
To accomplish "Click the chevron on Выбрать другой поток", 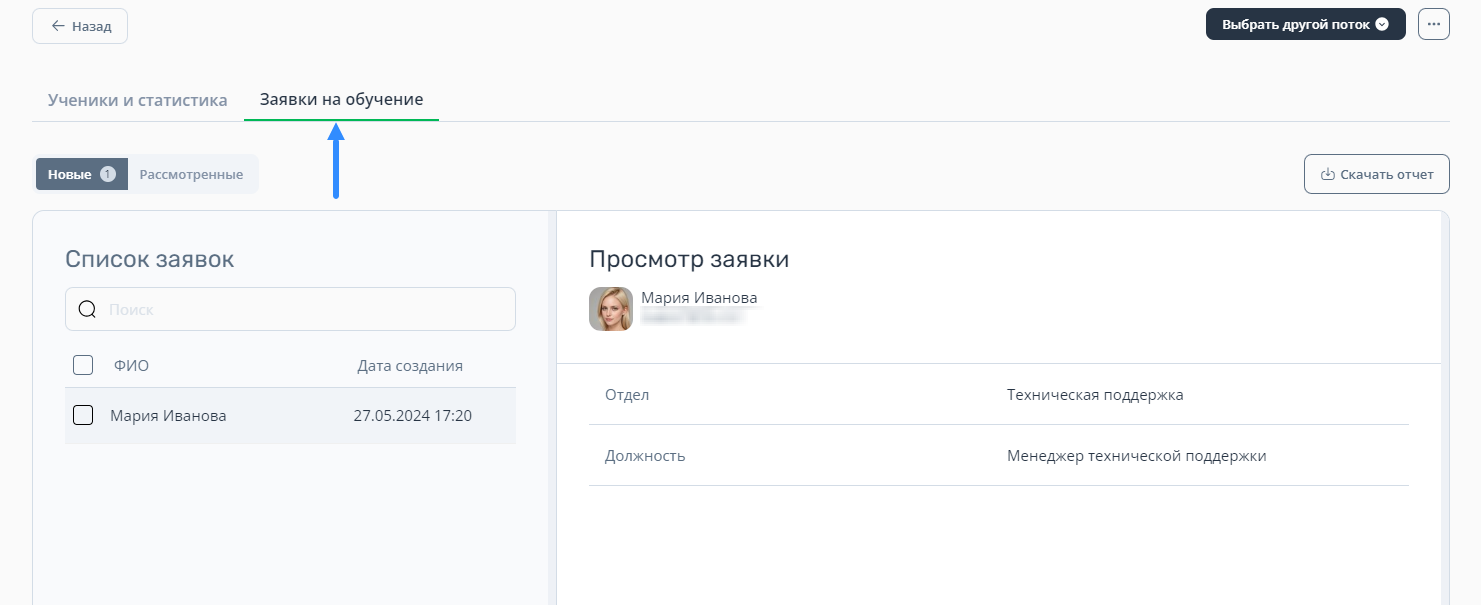I will [x=1382, y=25].
